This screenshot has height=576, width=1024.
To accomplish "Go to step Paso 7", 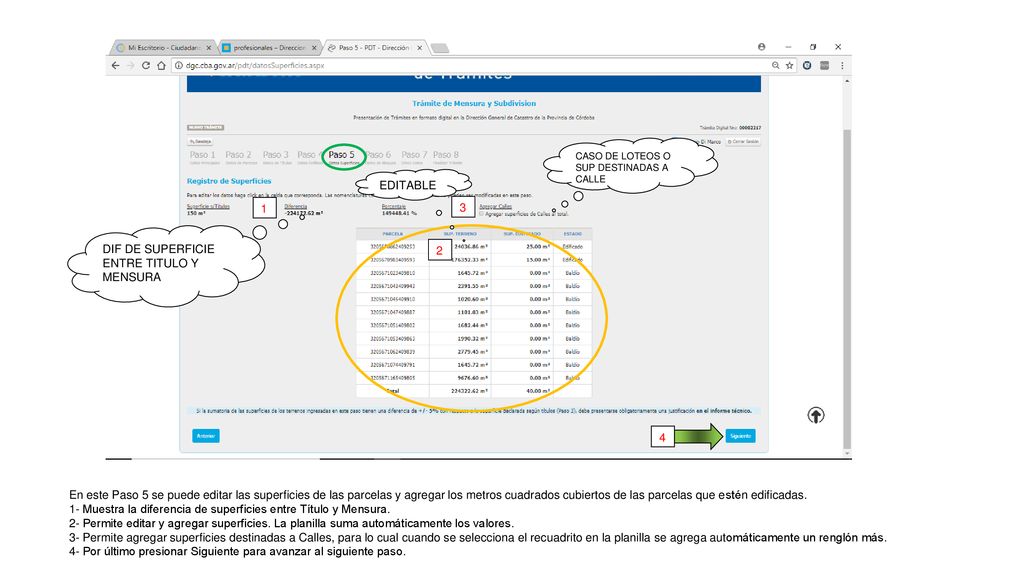I will click(x=414, y=156).
